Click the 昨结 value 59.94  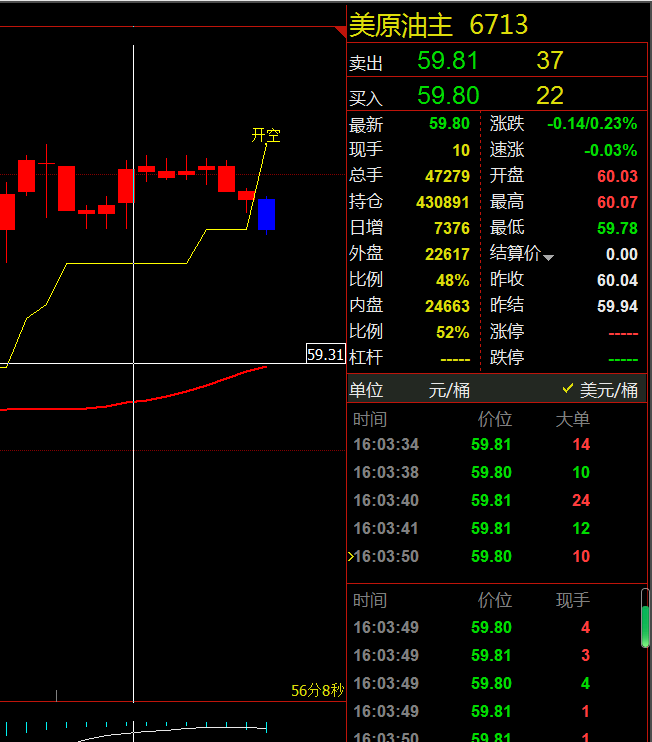click(x=617, y=306)
